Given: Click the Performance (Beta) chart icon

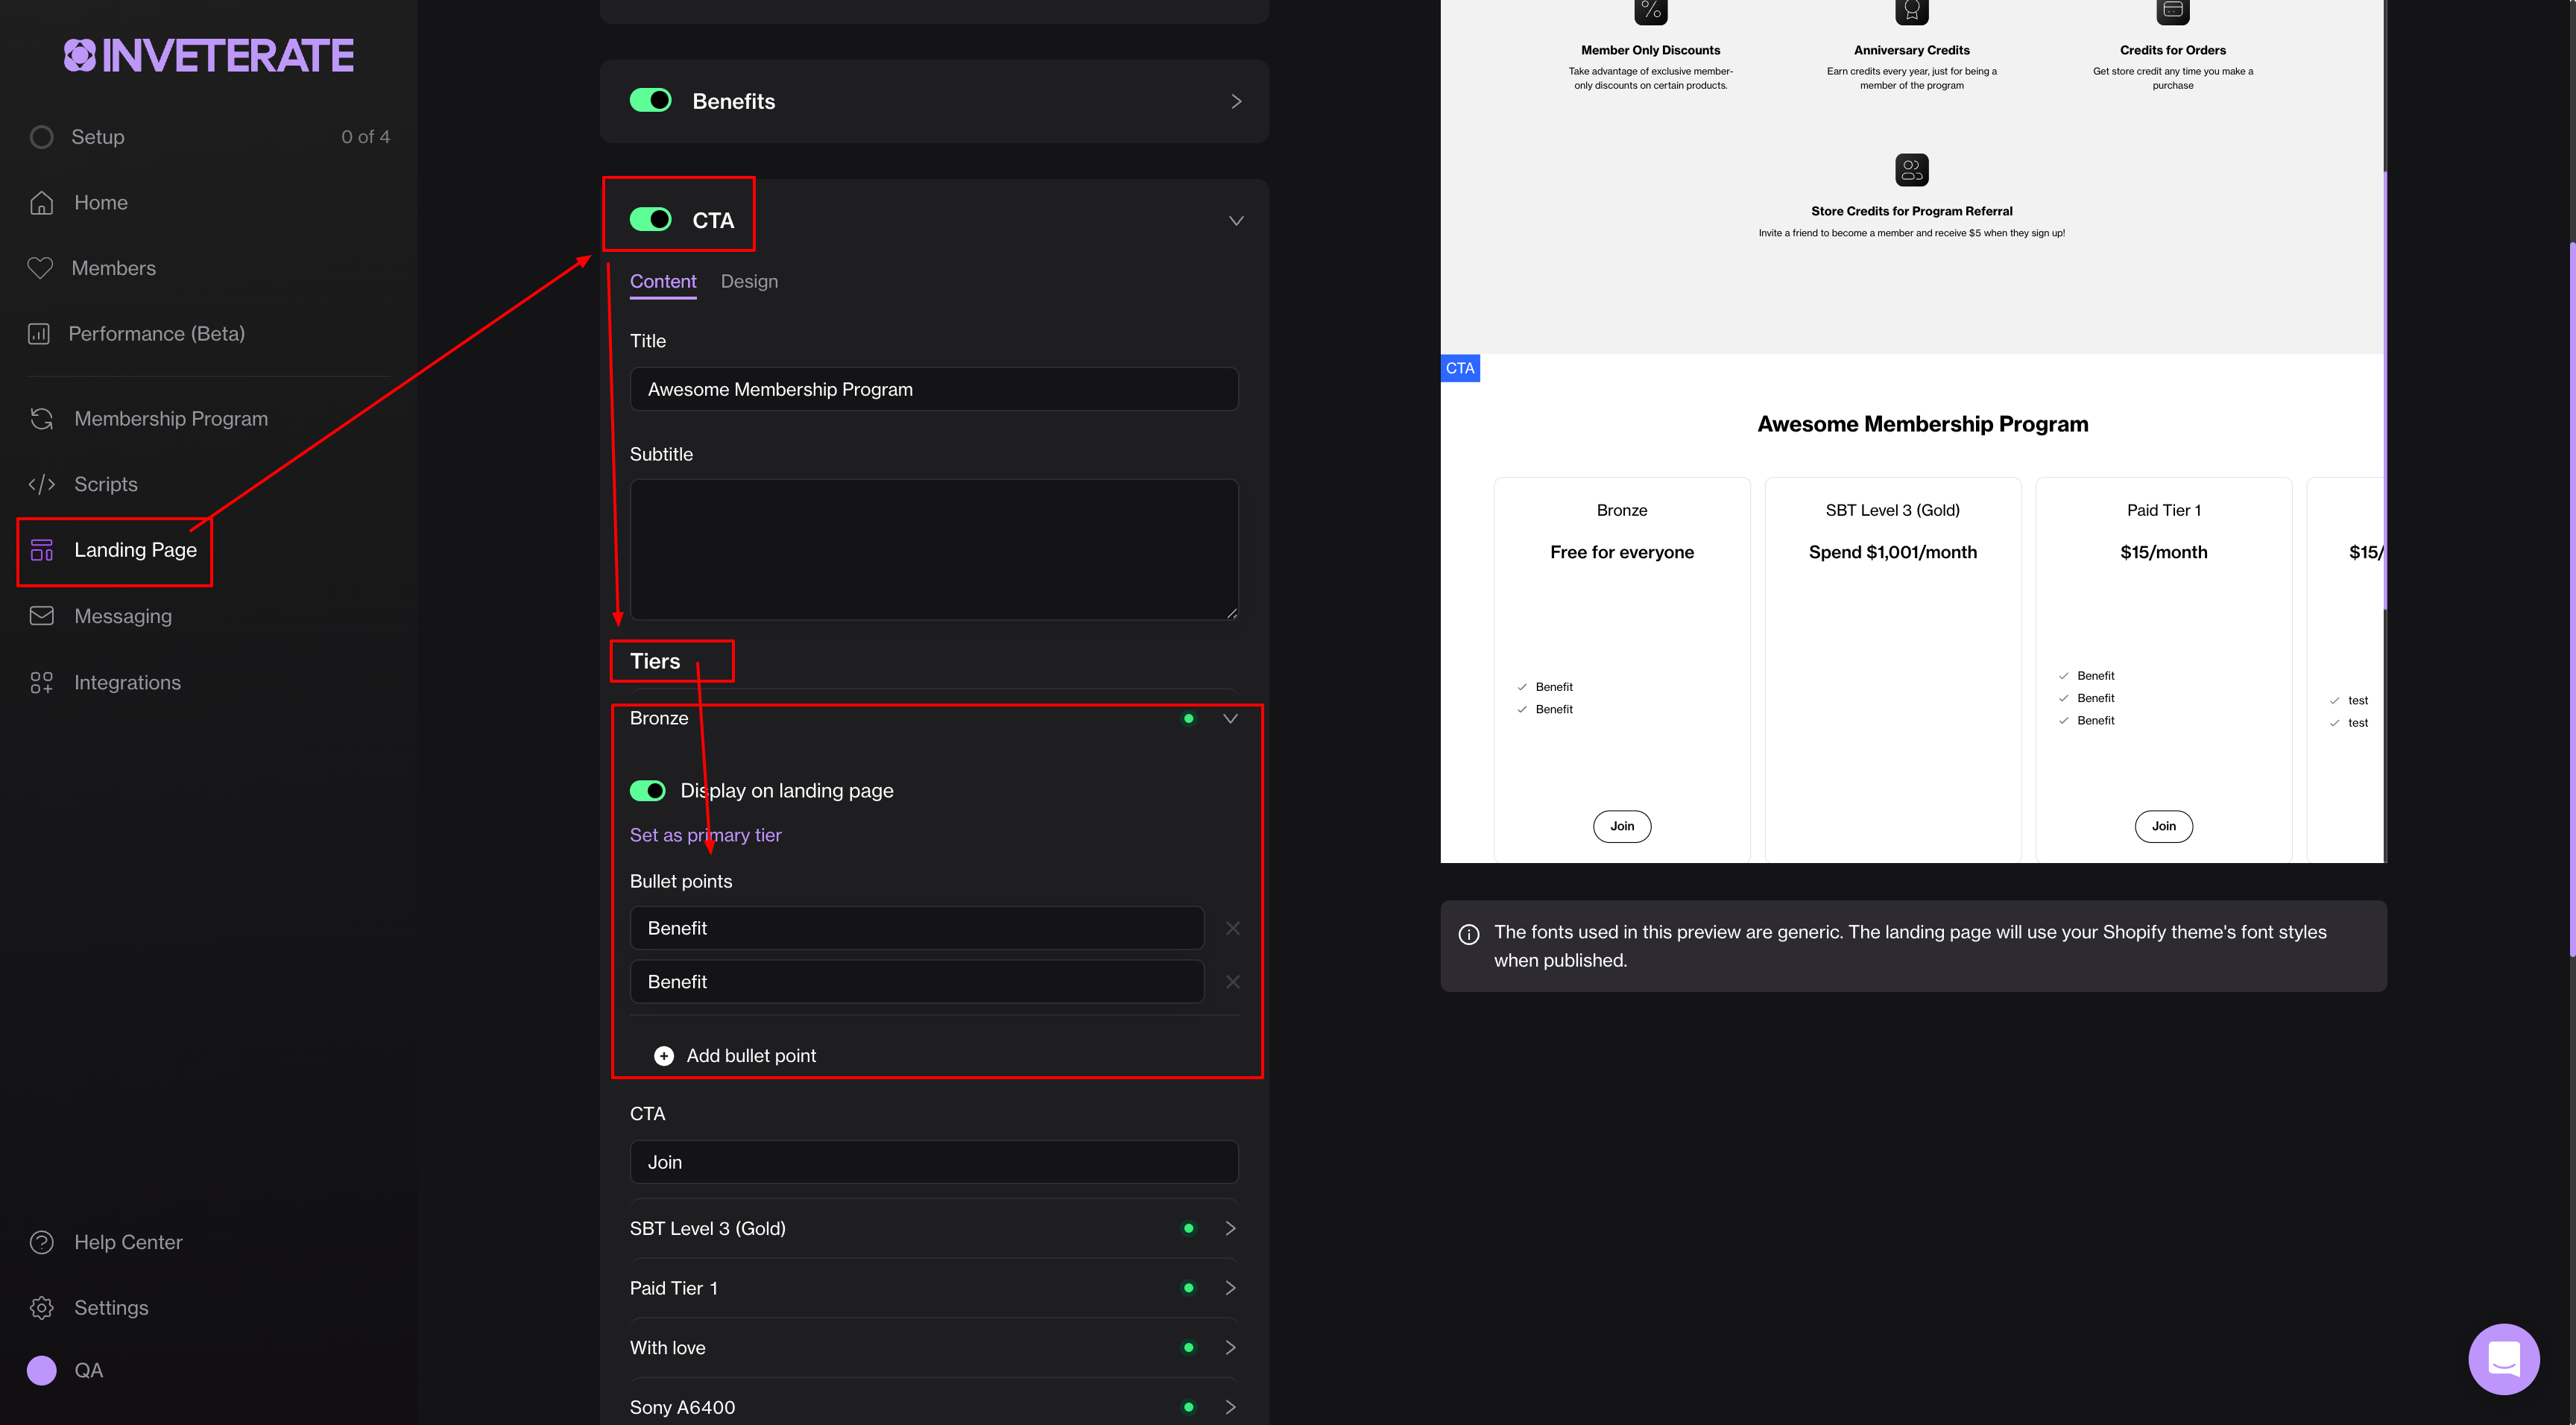Looking at the screenshot, I should [39, 334].
